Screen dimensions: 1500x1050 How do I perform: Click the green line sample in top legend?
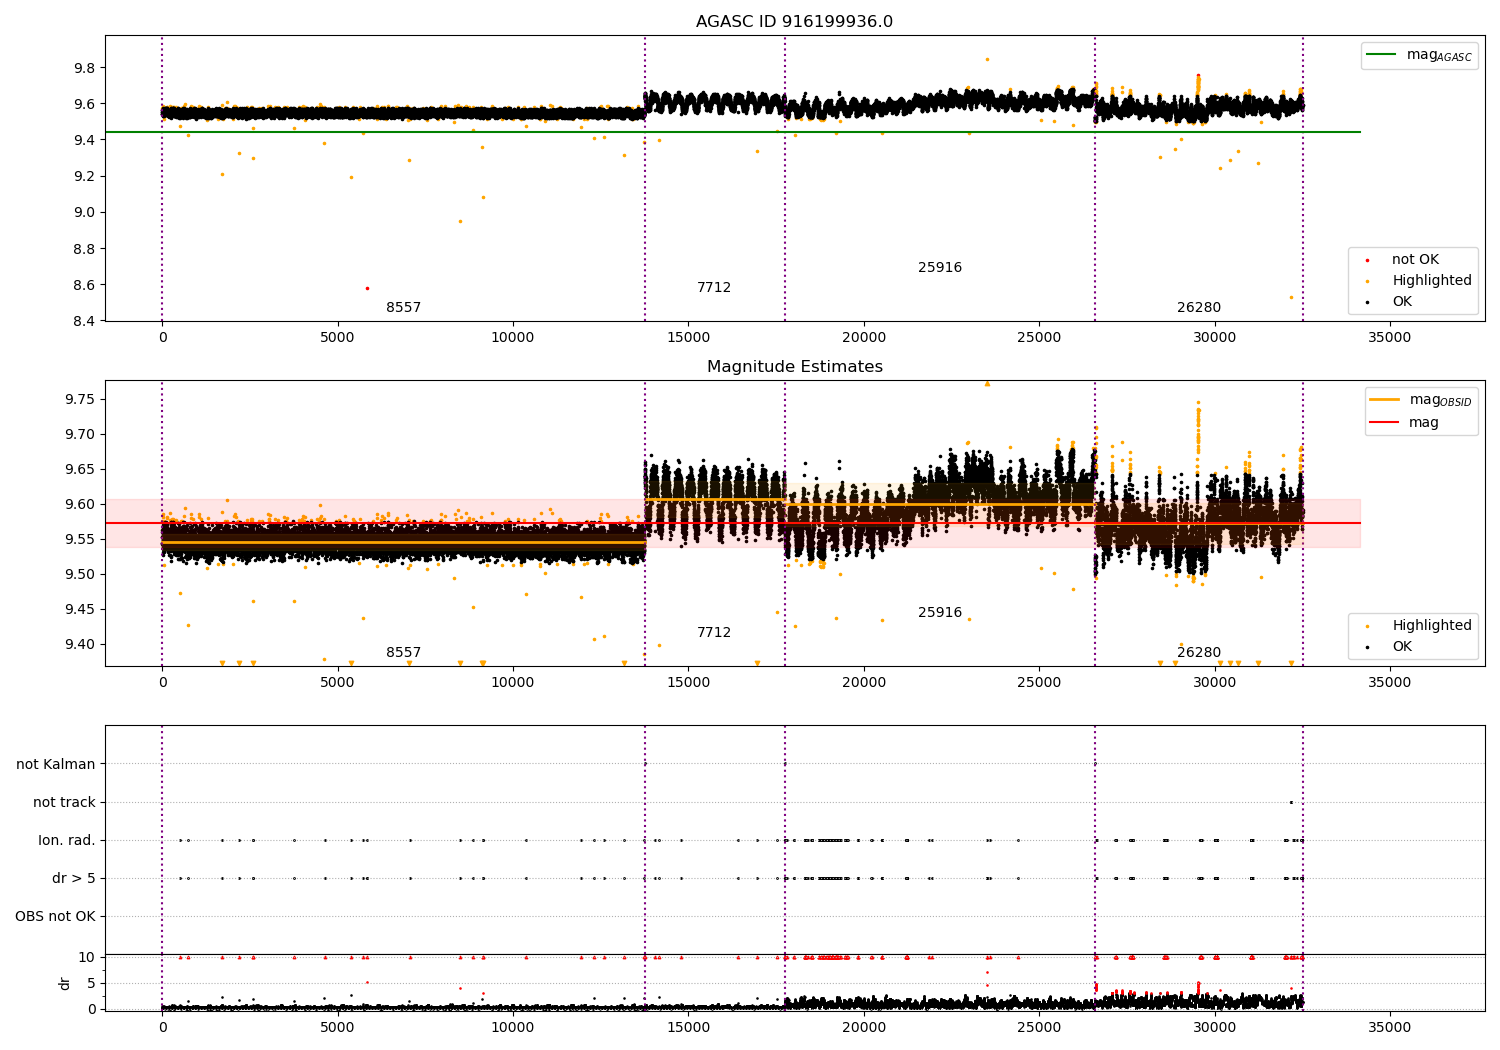point(1382,55)
